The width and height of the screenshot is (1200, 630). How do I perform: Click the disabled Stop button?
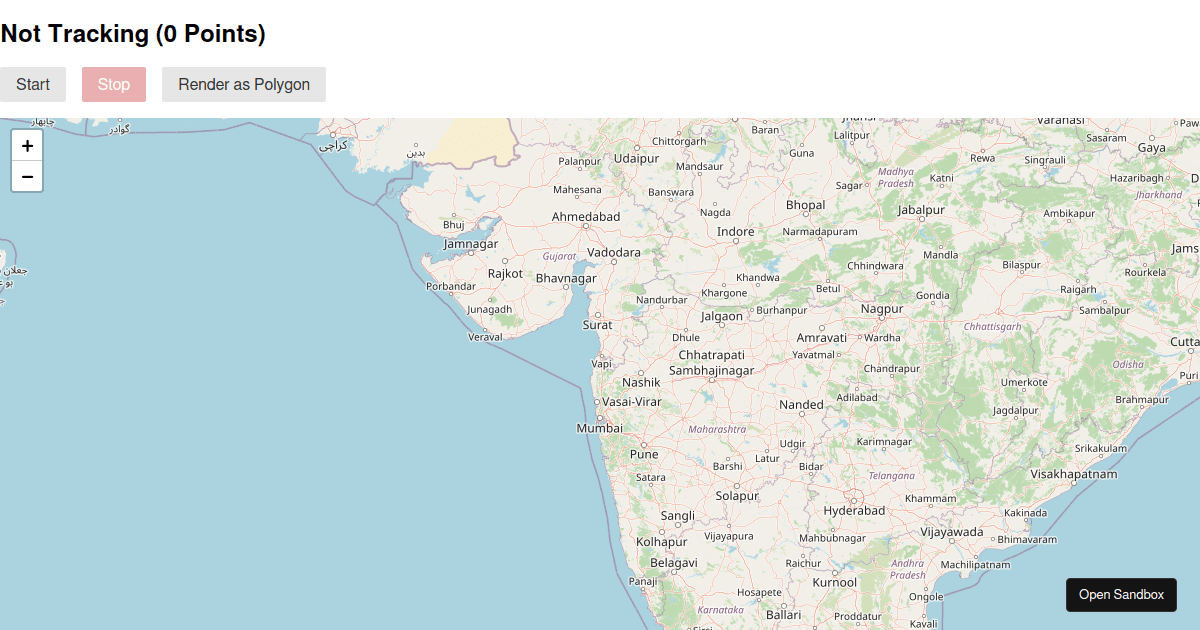[x=114, y=85]
